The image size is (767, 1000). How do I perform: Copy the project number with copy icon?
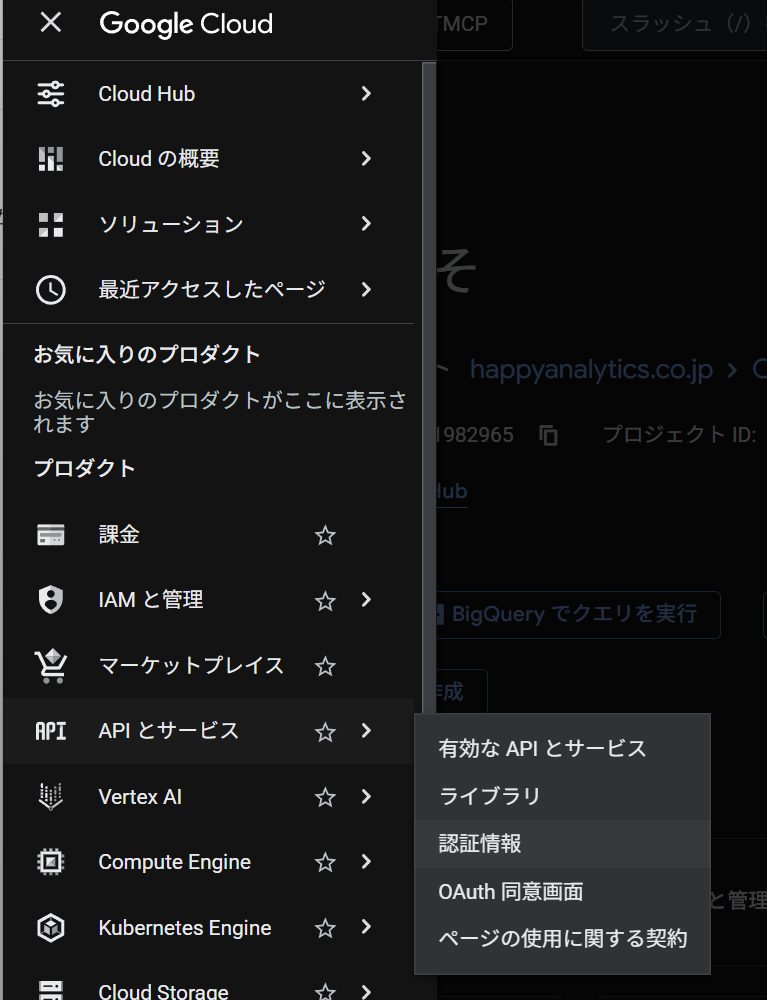pos(548,435)
